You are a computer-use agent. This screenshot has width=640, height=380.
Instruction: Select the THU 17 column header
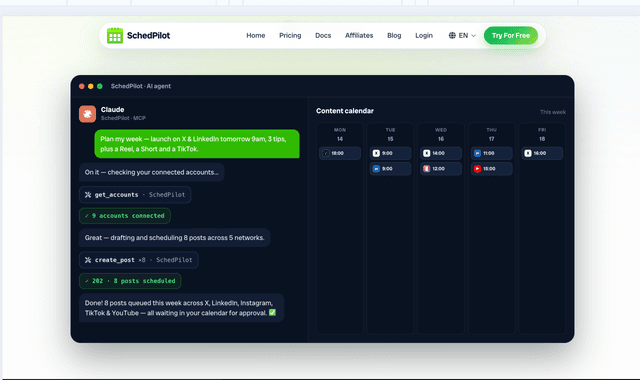pyautogui.click(x=491, y=134)
